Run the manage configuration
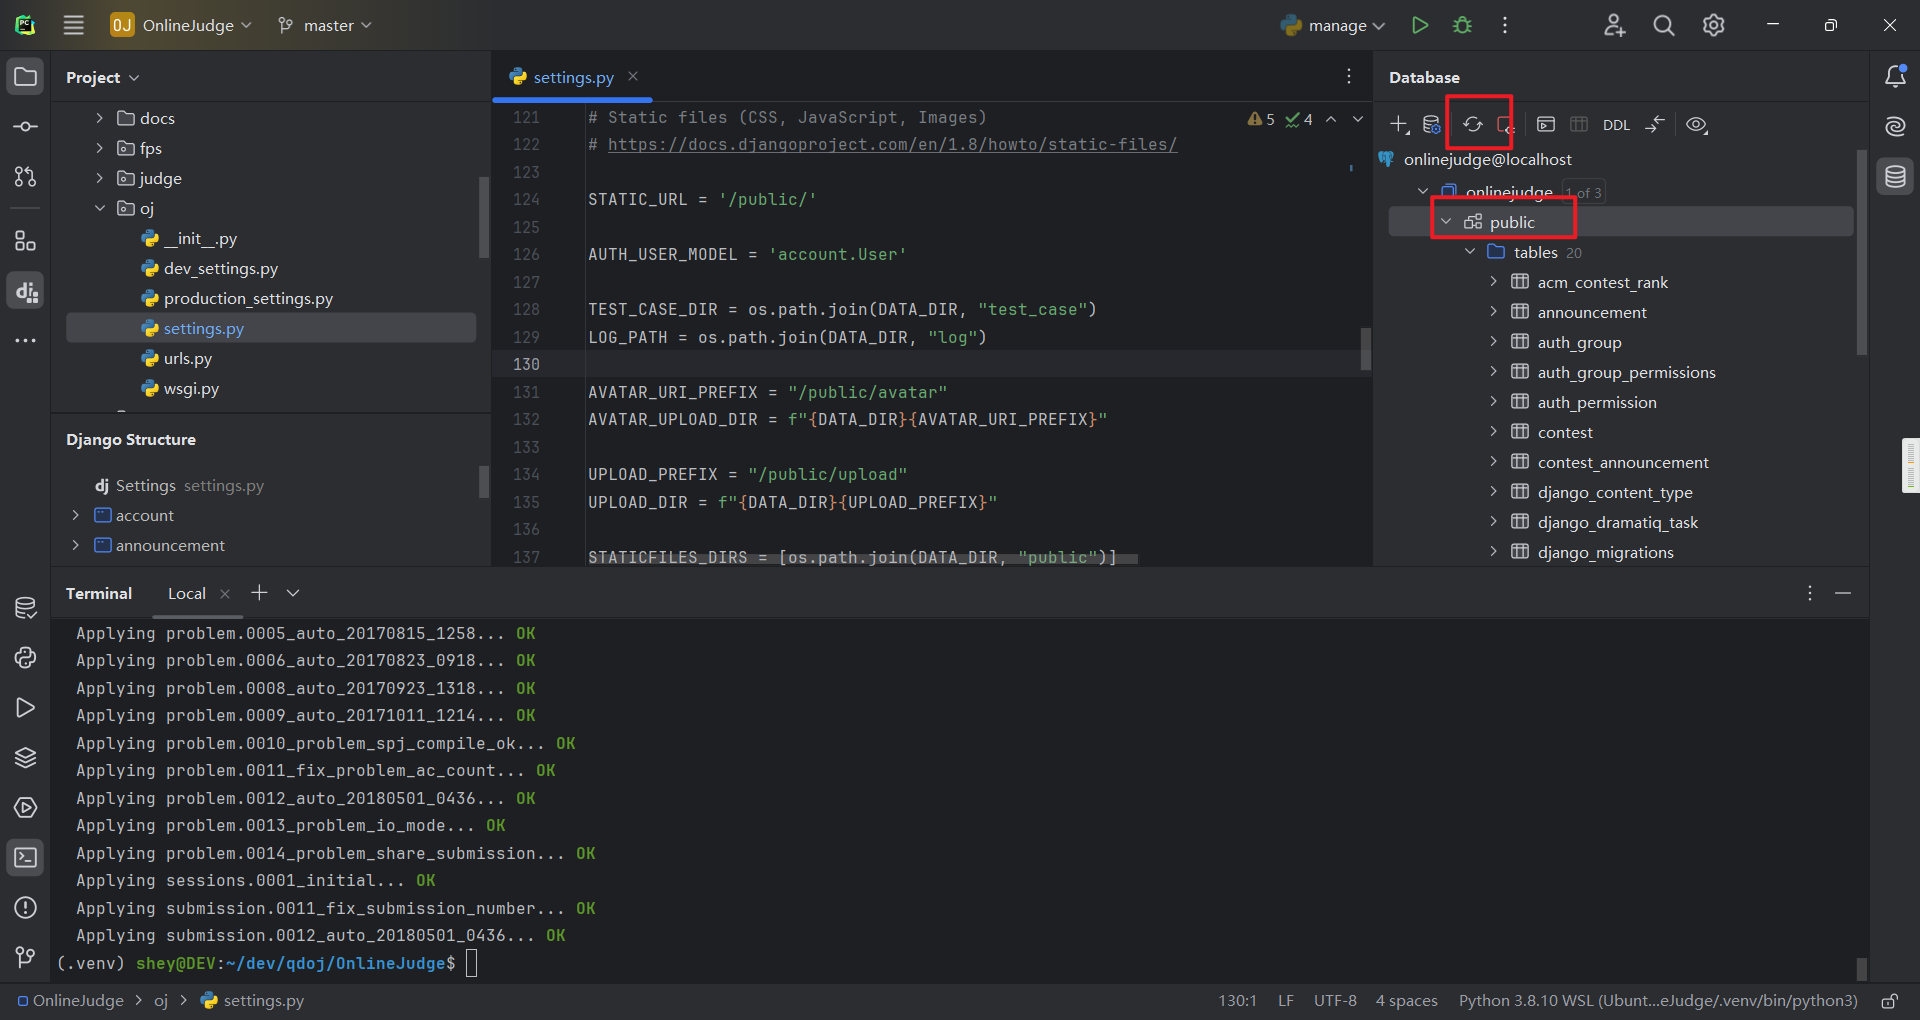This screenshot has height=1020, width=1920. click(1419, 25)
